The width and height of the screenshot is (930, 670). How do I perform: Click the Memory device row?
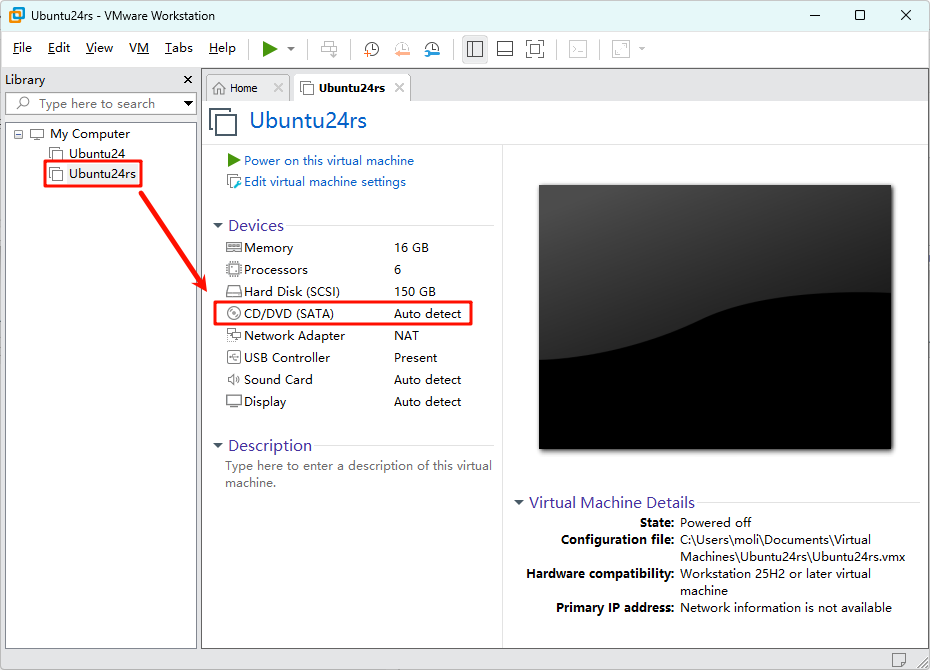pos(344,248)
